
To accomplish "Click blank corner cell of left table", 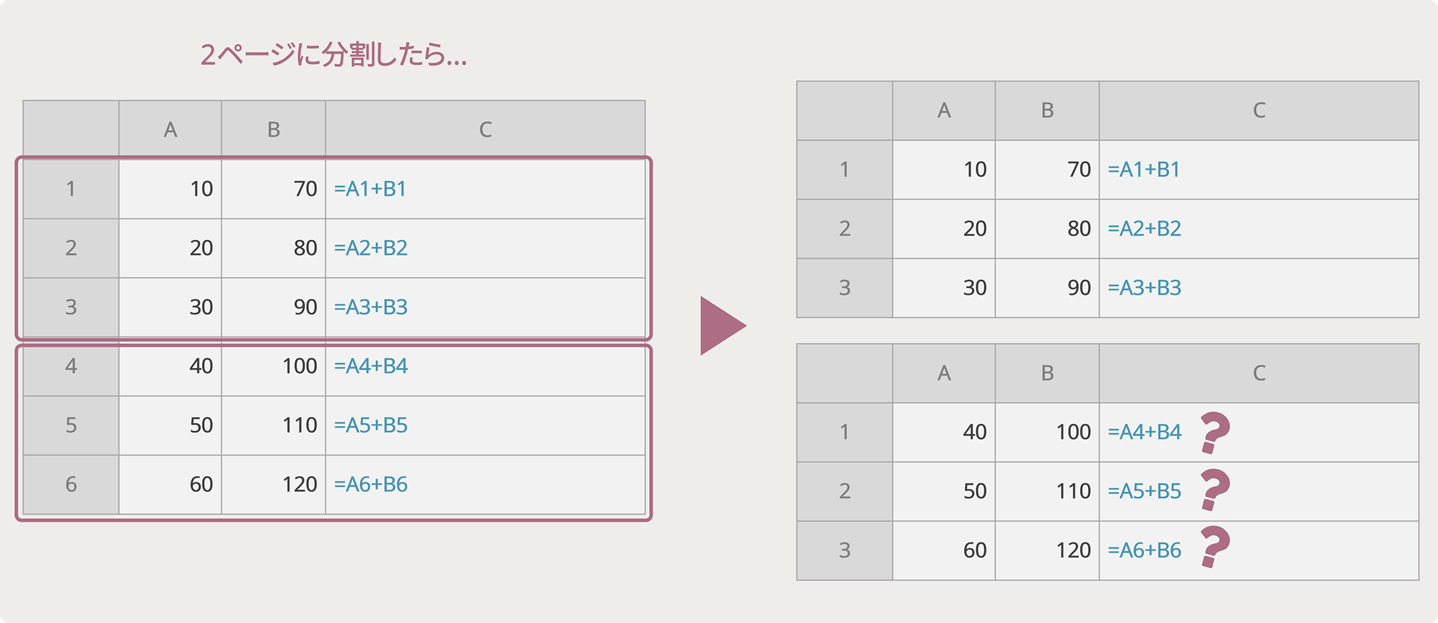I will point(71,129).
